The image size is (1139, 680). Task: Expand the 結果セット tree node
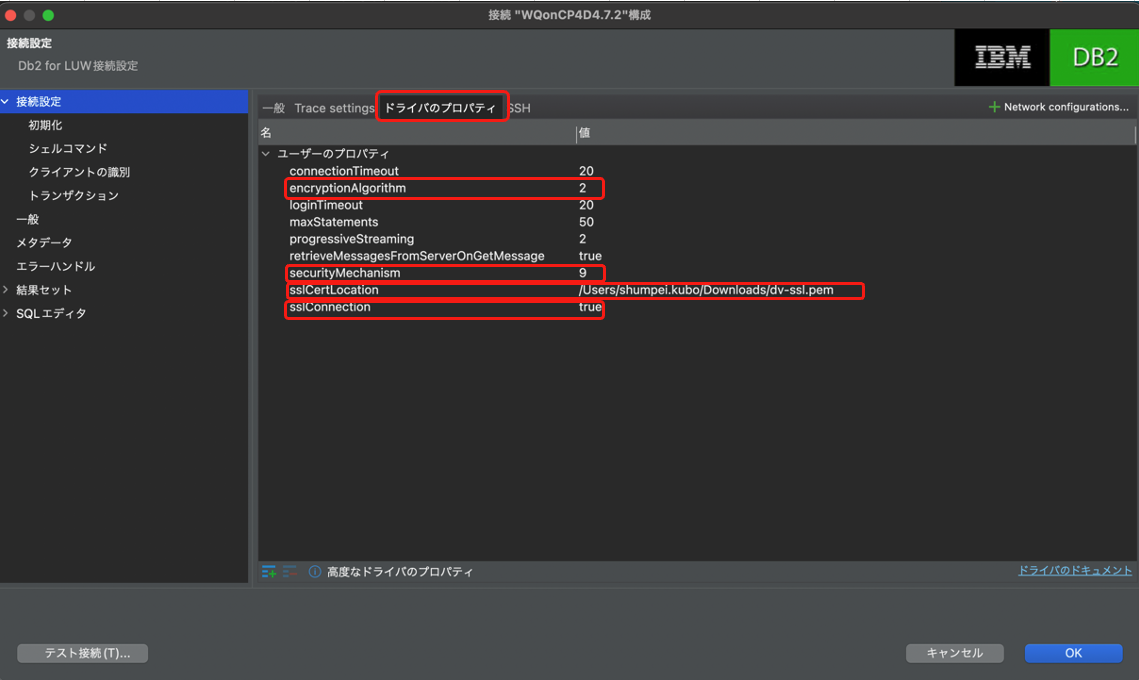[6, 290]
